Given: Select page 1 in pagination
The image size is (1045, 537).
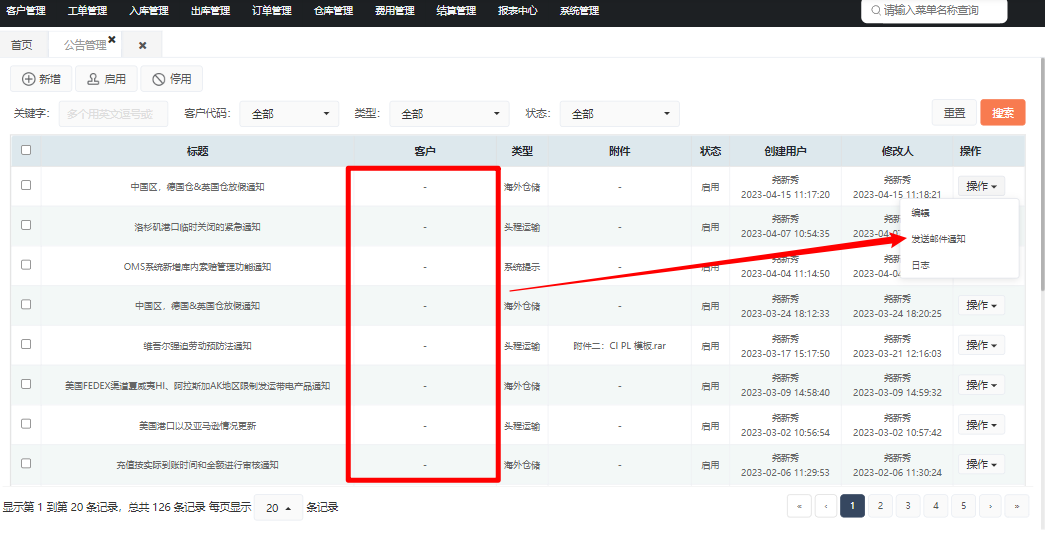Looking at the screenshot, I should [852, 506].
